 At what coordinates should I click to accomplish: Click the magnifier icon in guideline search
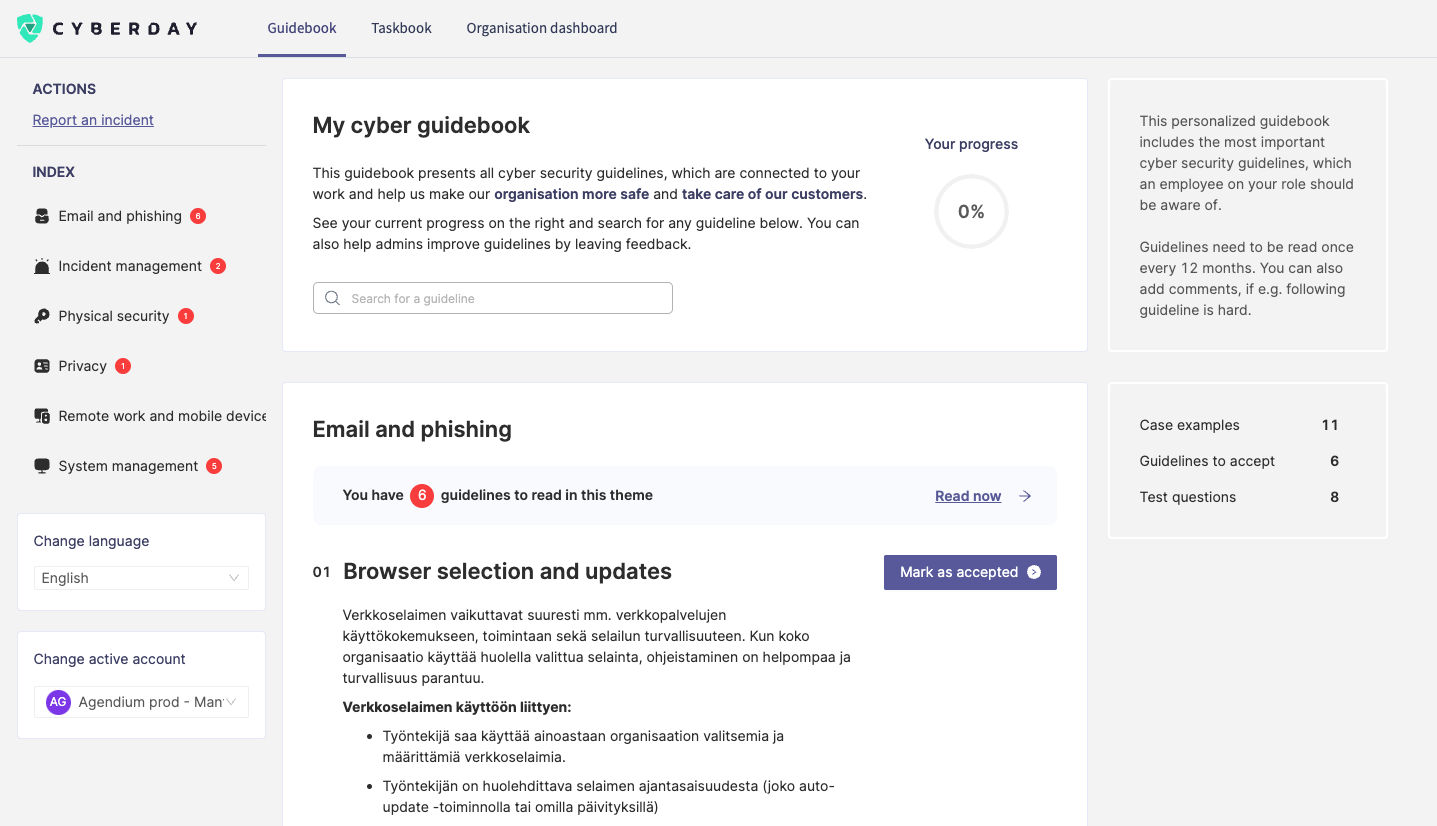(x=333, y=298)
